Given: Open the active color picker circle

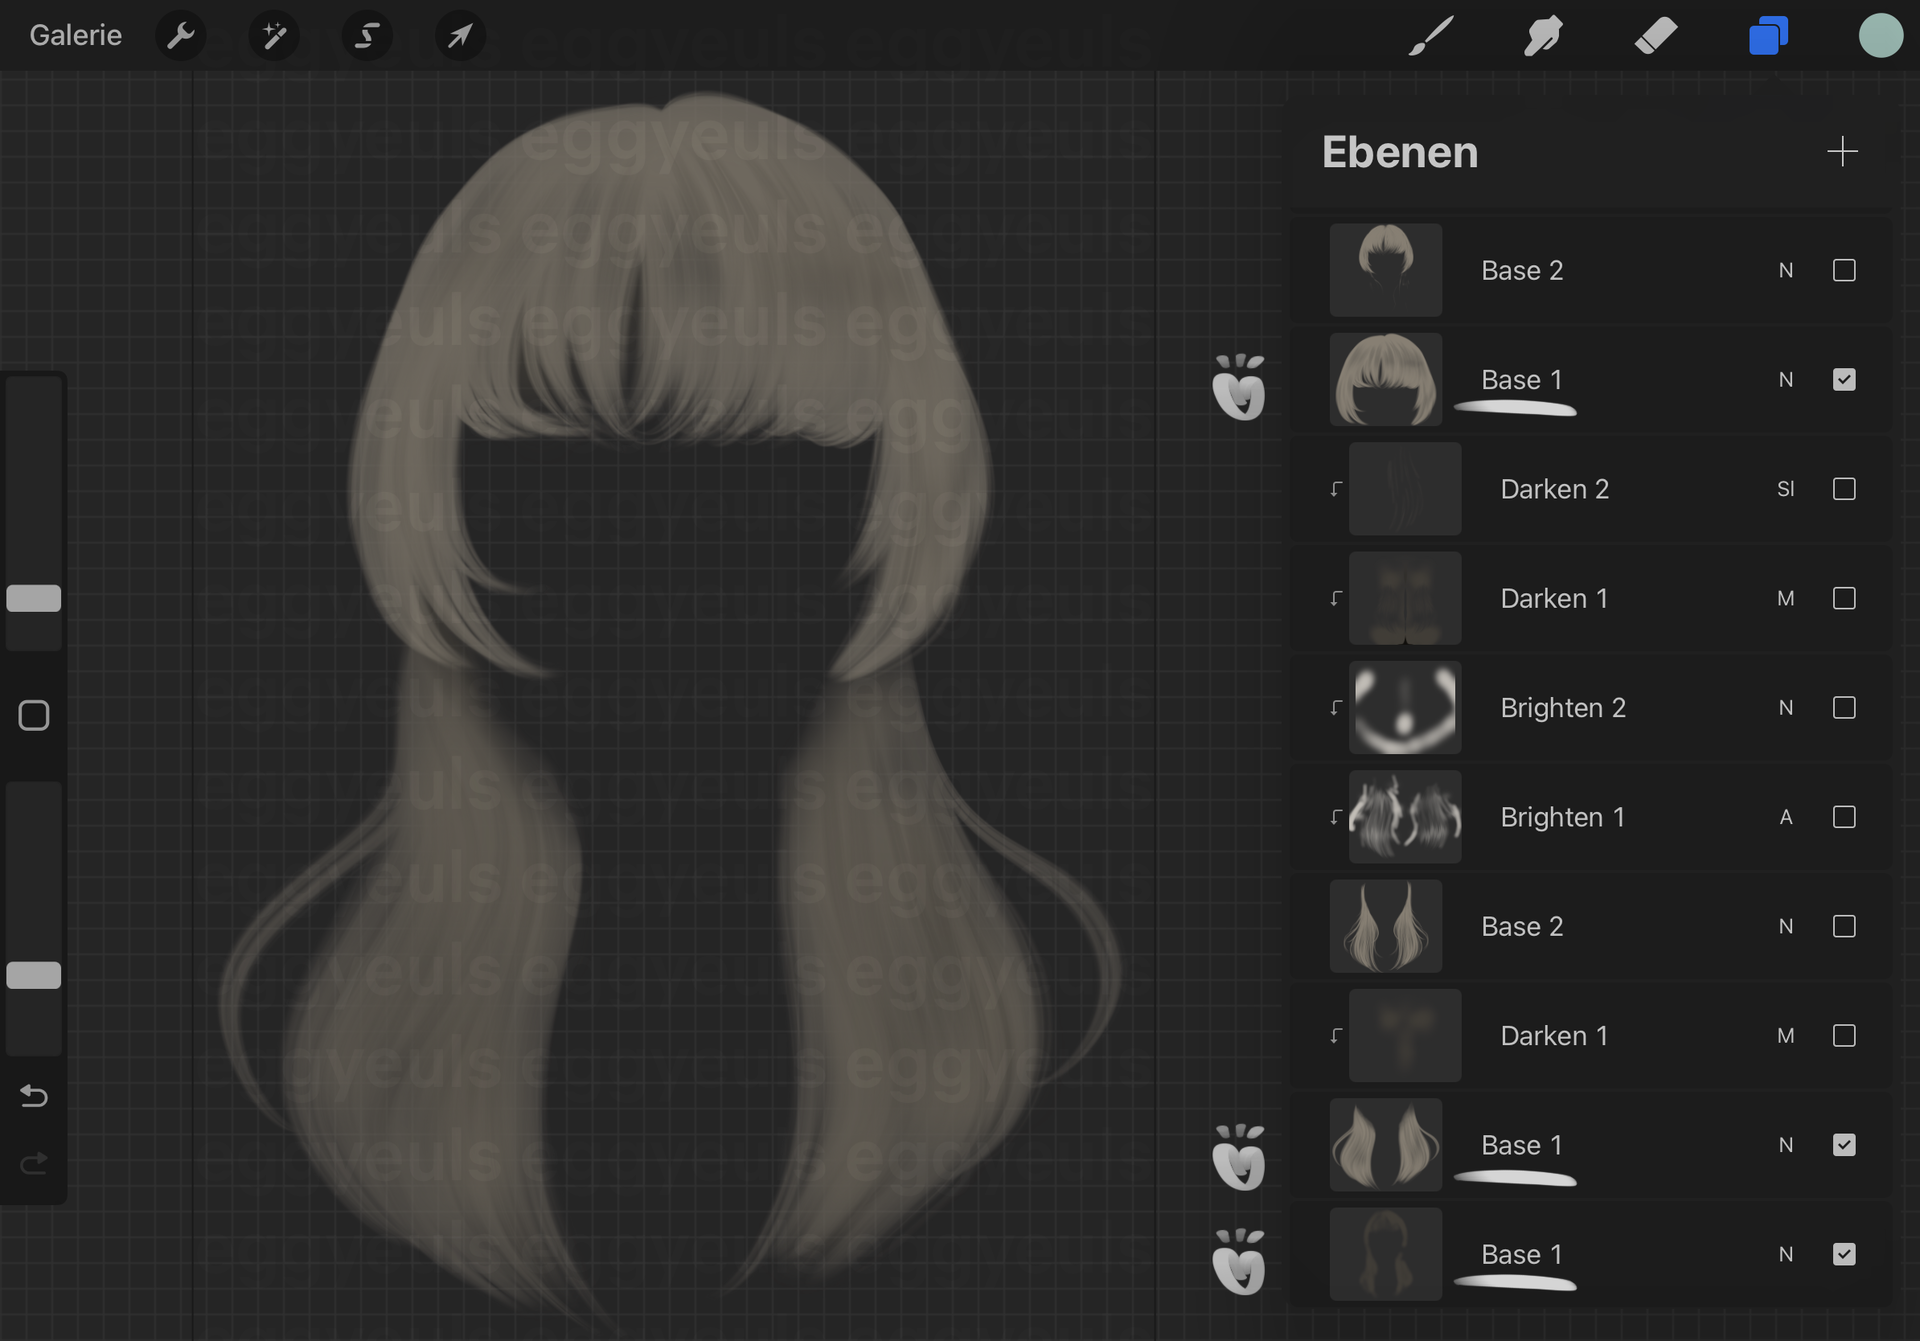Looking at the screenshot, I should (1880, 36).
